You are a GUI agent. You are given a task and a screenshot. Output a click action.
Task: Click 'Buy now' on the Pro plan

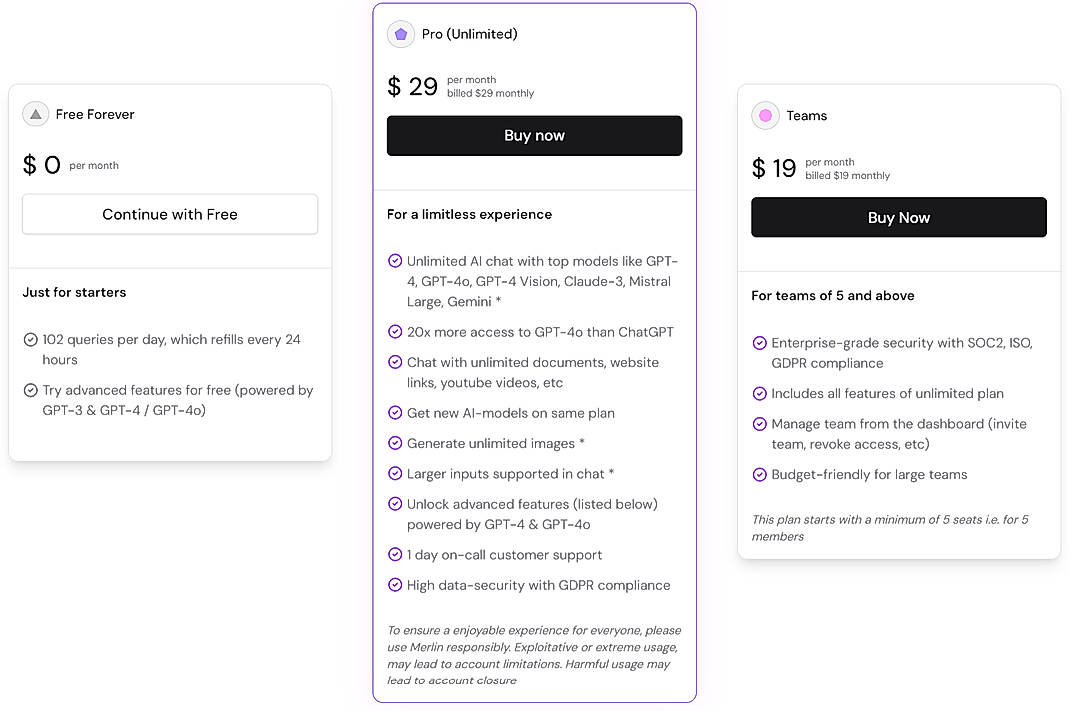534,135
